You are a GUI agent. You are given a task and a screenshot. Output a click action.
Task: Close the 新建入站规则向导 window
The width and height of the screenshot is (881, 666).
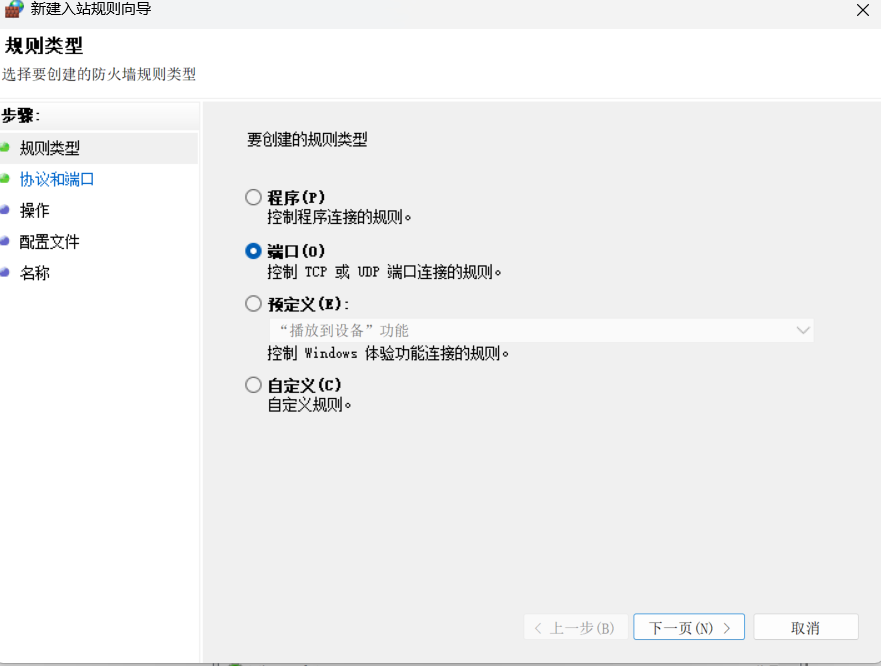point(864,11)
